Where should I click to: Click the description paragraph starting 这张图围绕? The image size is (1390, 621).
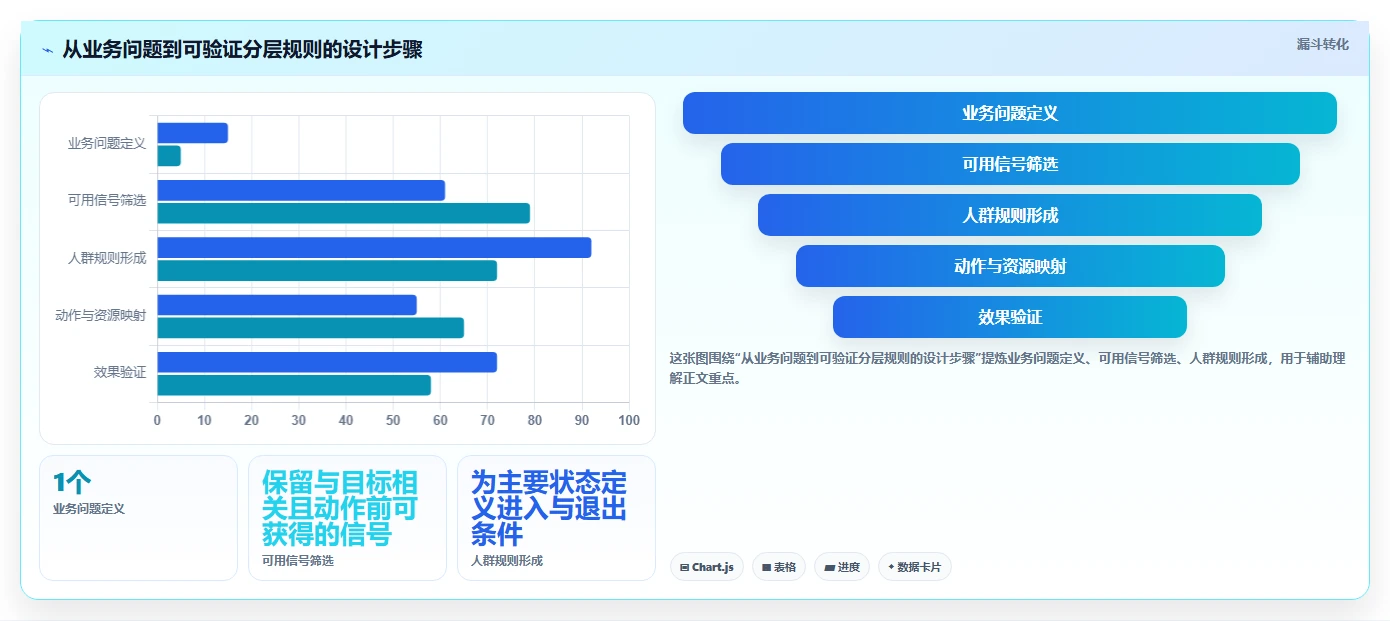(x=1008, y=368)
